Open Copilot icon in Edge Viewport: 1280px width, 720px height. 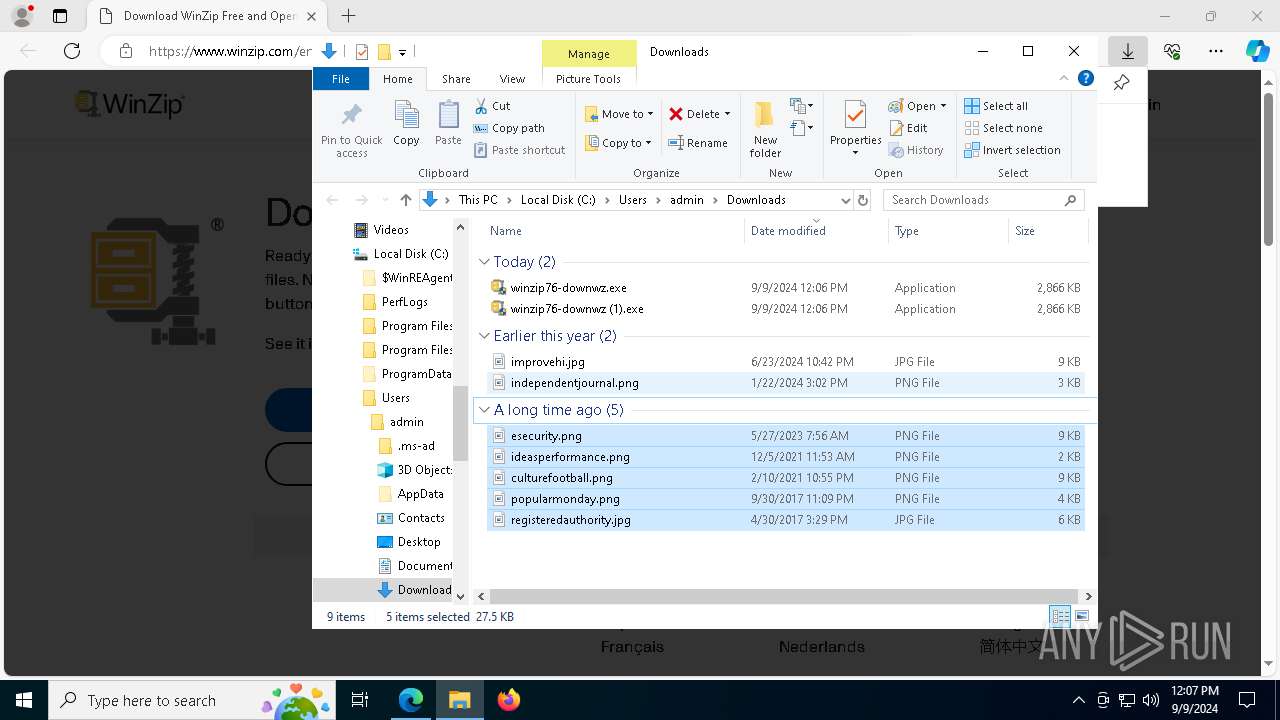tap(1257, 51)
